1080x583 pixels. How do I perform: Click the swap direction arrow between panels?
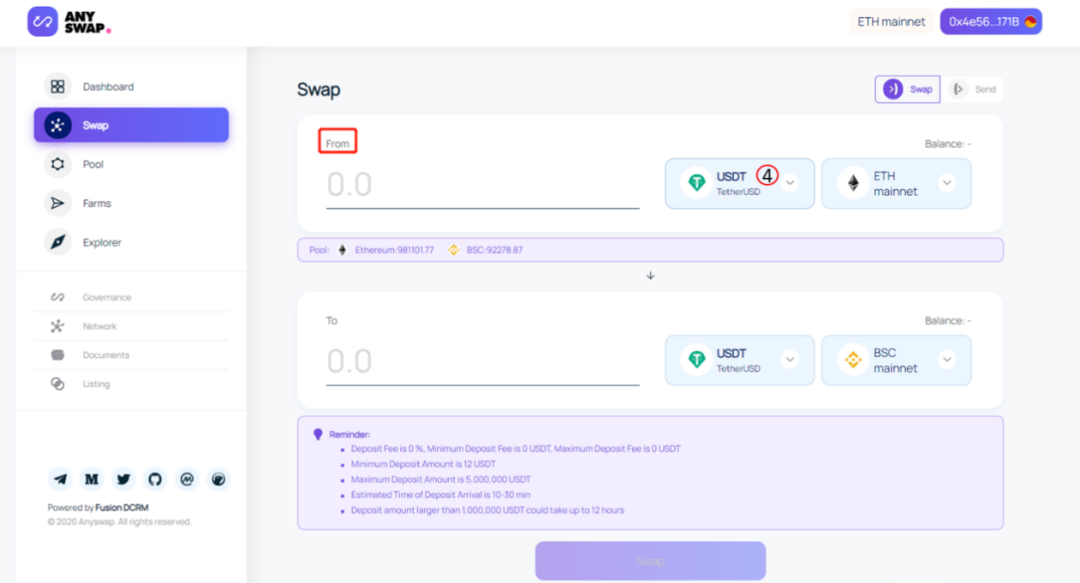pos(650,276)
